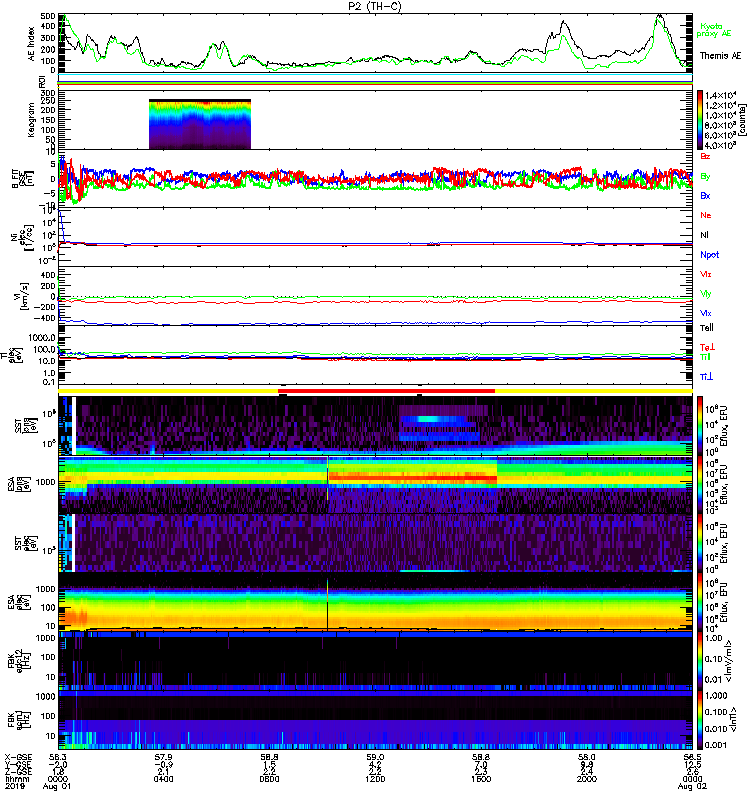Click the 1600 time tick label
Viewport: 750px width, 800px height.
(x=481, y=779)
